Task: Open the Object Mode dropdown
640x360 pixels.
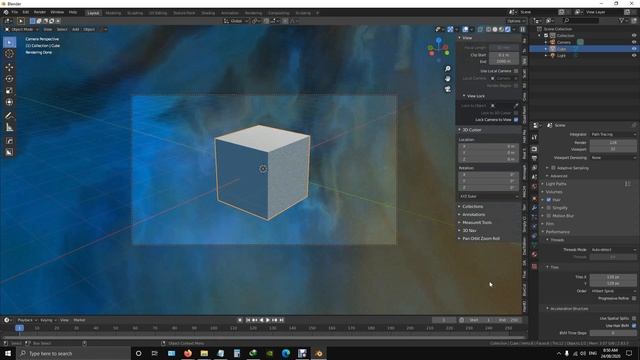Action: [22, 29]
